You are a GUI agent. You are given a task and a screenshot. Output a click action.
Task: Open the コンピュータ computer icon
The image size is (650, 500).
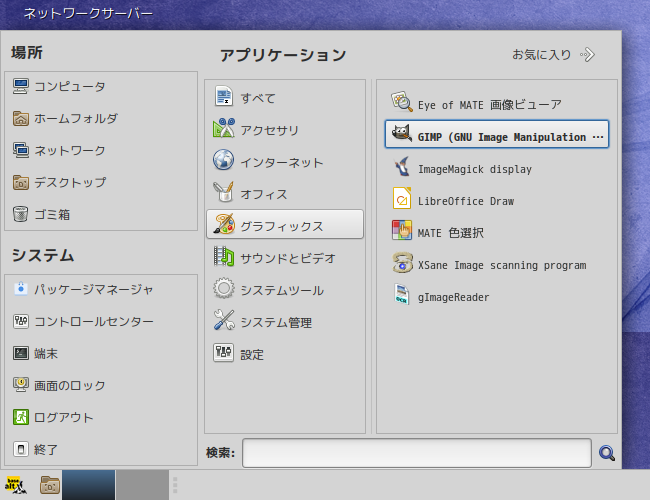coord(20,86)
